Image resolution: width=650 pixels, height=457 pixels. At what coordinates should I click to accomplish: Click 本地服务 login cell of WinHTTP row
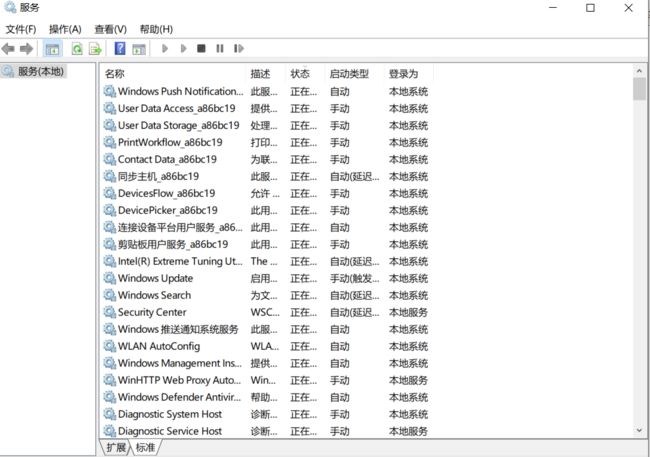coord(408,380)
